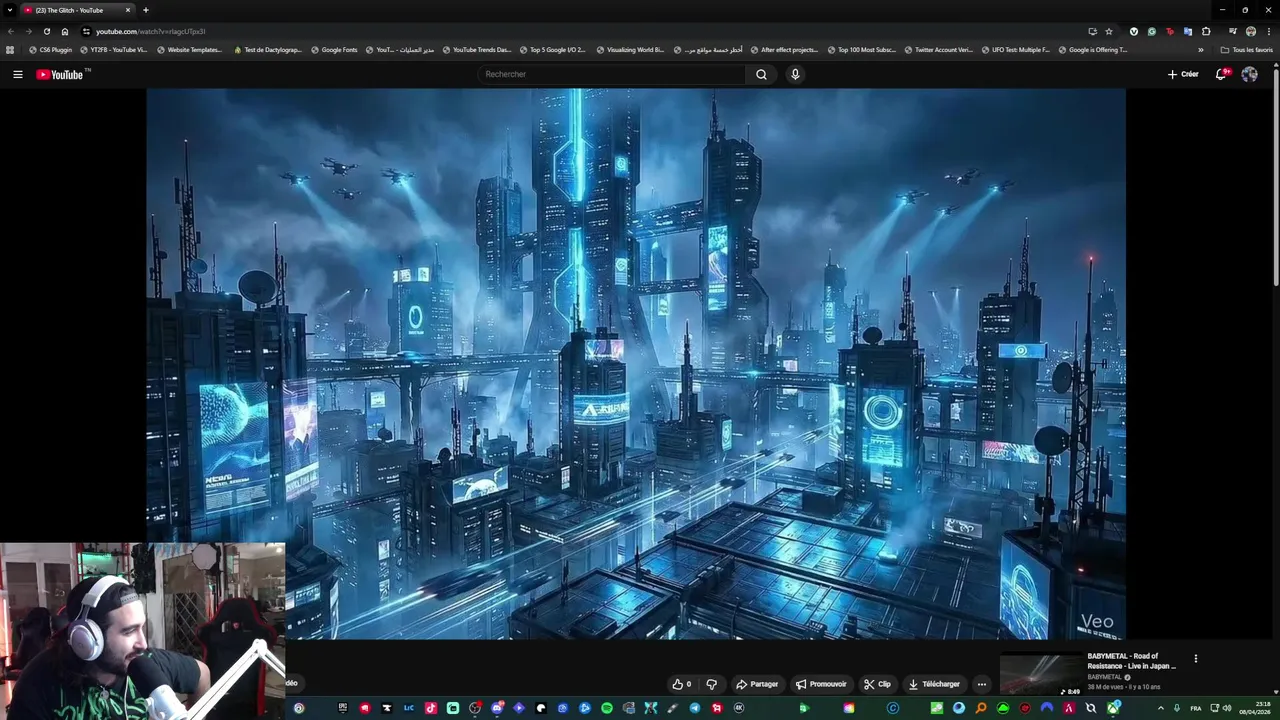Screen dimensions: 1280x720
Task: View site information icon beside the URL
Action: click(86, 31)
